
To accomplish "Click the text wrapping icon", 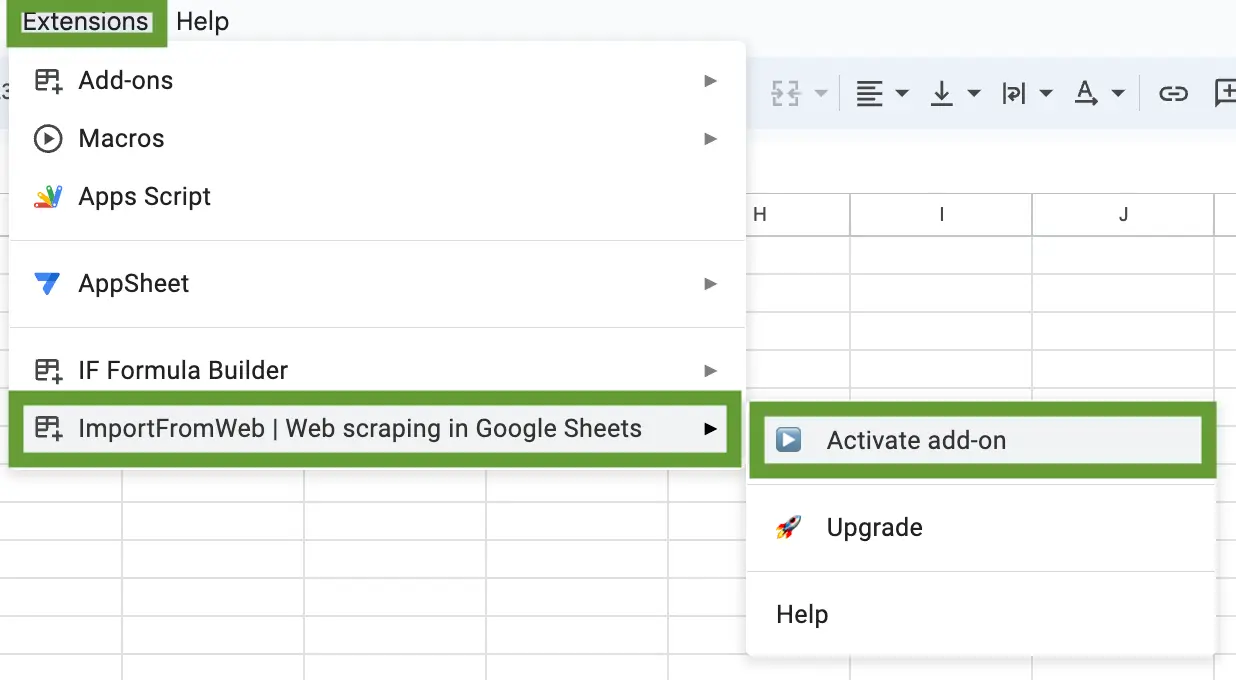I will pos(1013,94).
